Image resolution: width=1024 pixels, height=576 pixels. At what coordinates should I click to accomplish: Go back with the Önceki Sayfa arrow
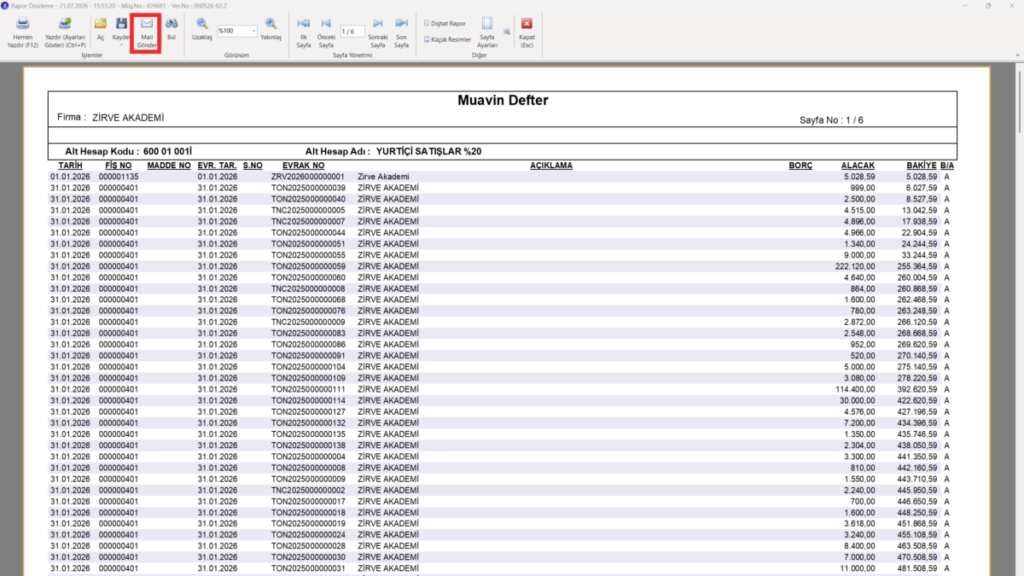(x=326, y=24)
